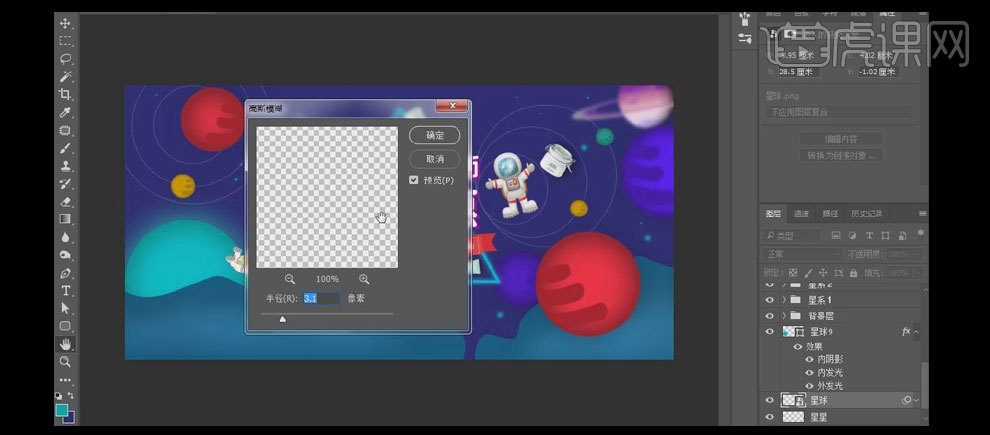Image resolution: width=990 pixels, height=435 pixels.
Task: Select the Lasso tool
Action: [x=65, y=59]
